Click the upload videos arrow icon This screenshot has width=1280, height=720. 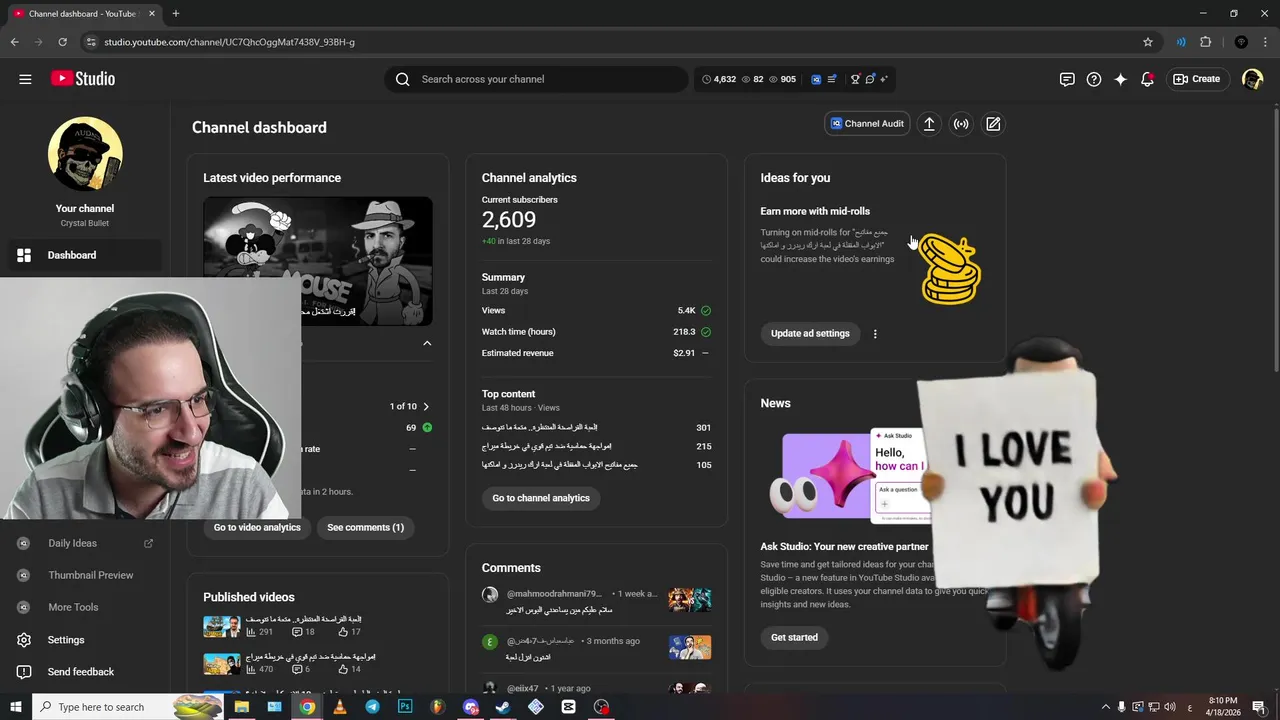929,124
